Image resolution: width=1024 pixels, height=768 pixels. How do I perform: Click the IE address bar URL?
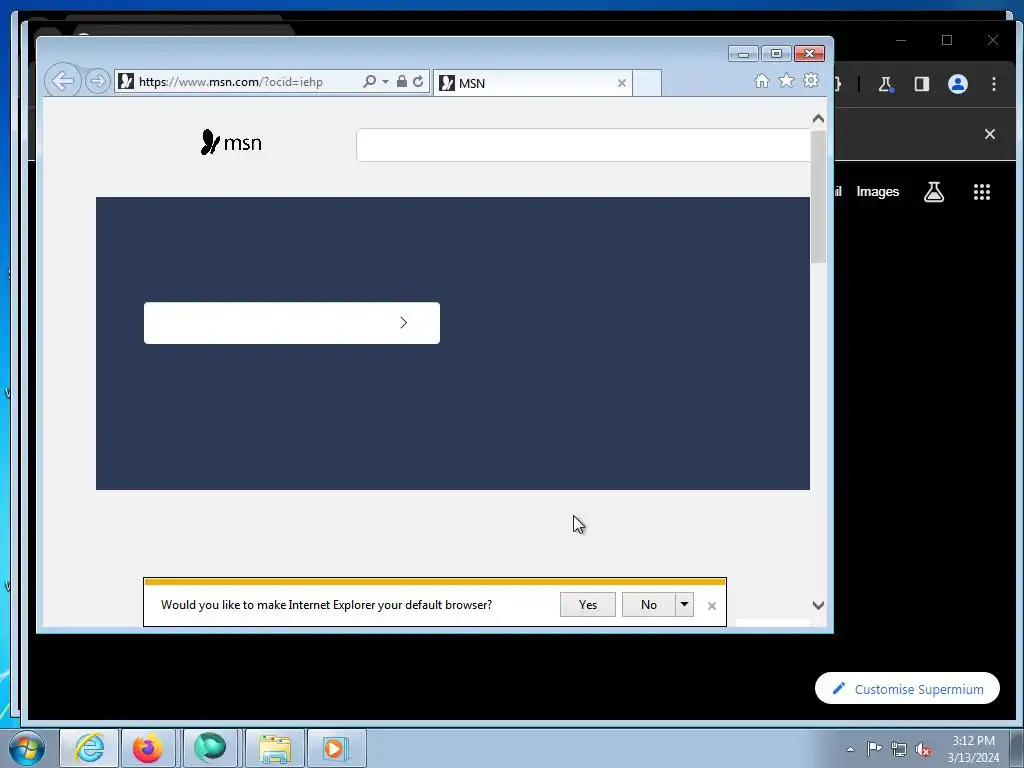pyautogui.click(x=231, y=82)
